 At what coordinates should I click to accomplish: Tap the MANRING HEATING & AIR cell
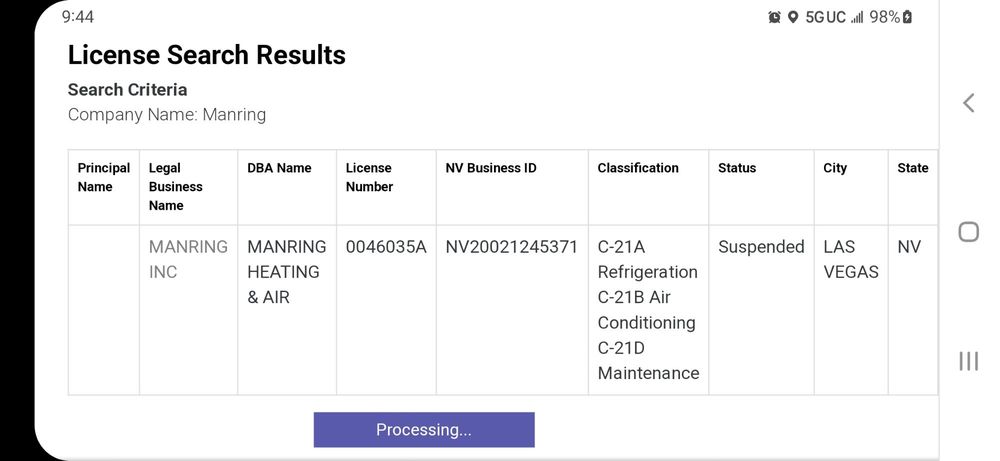[x=286, y=272]
